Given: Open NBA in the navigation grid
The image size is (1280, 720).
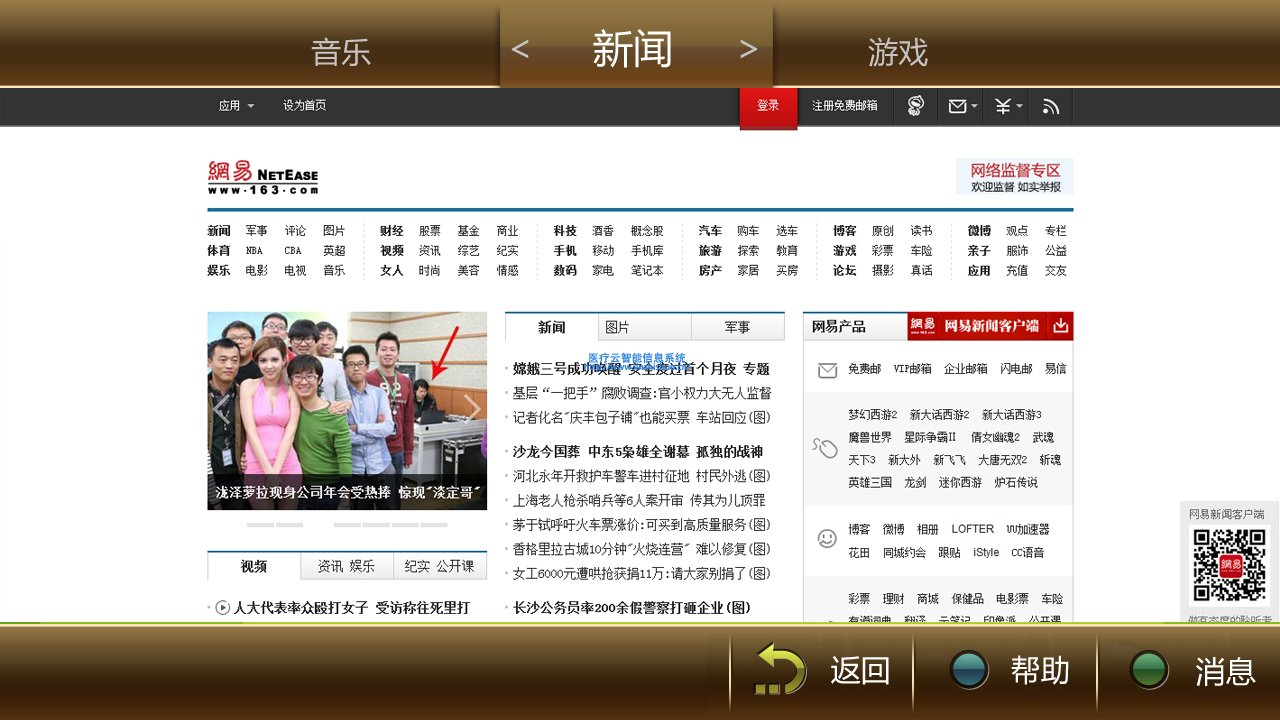Looking at the screenshot, I should tap(254, 250).
